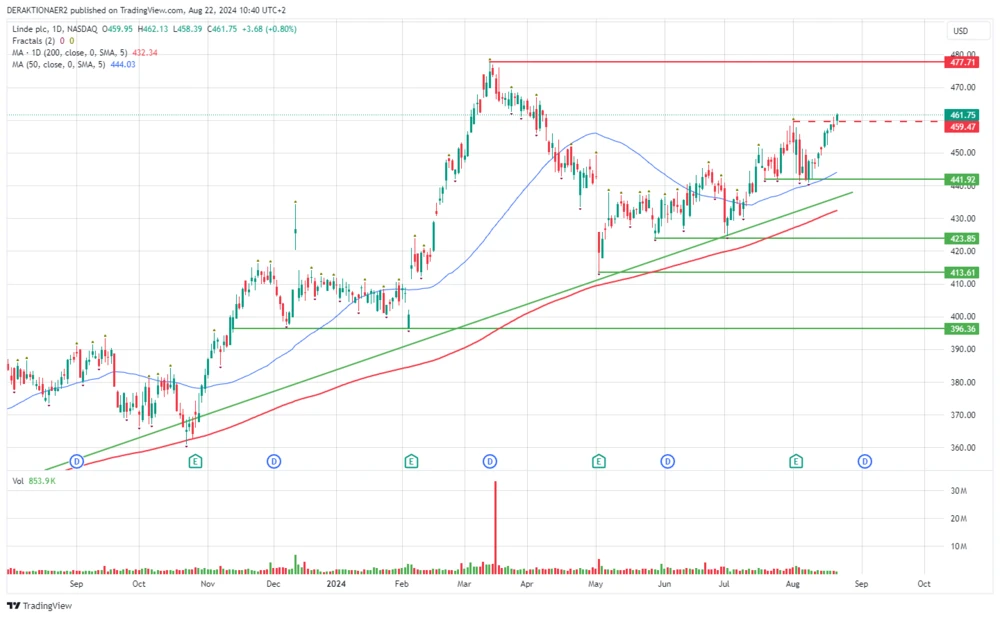The height and width of the screenshot is (618, 1000).
Task: Click the dividend "D" marker under December
Action: point(272,461)
